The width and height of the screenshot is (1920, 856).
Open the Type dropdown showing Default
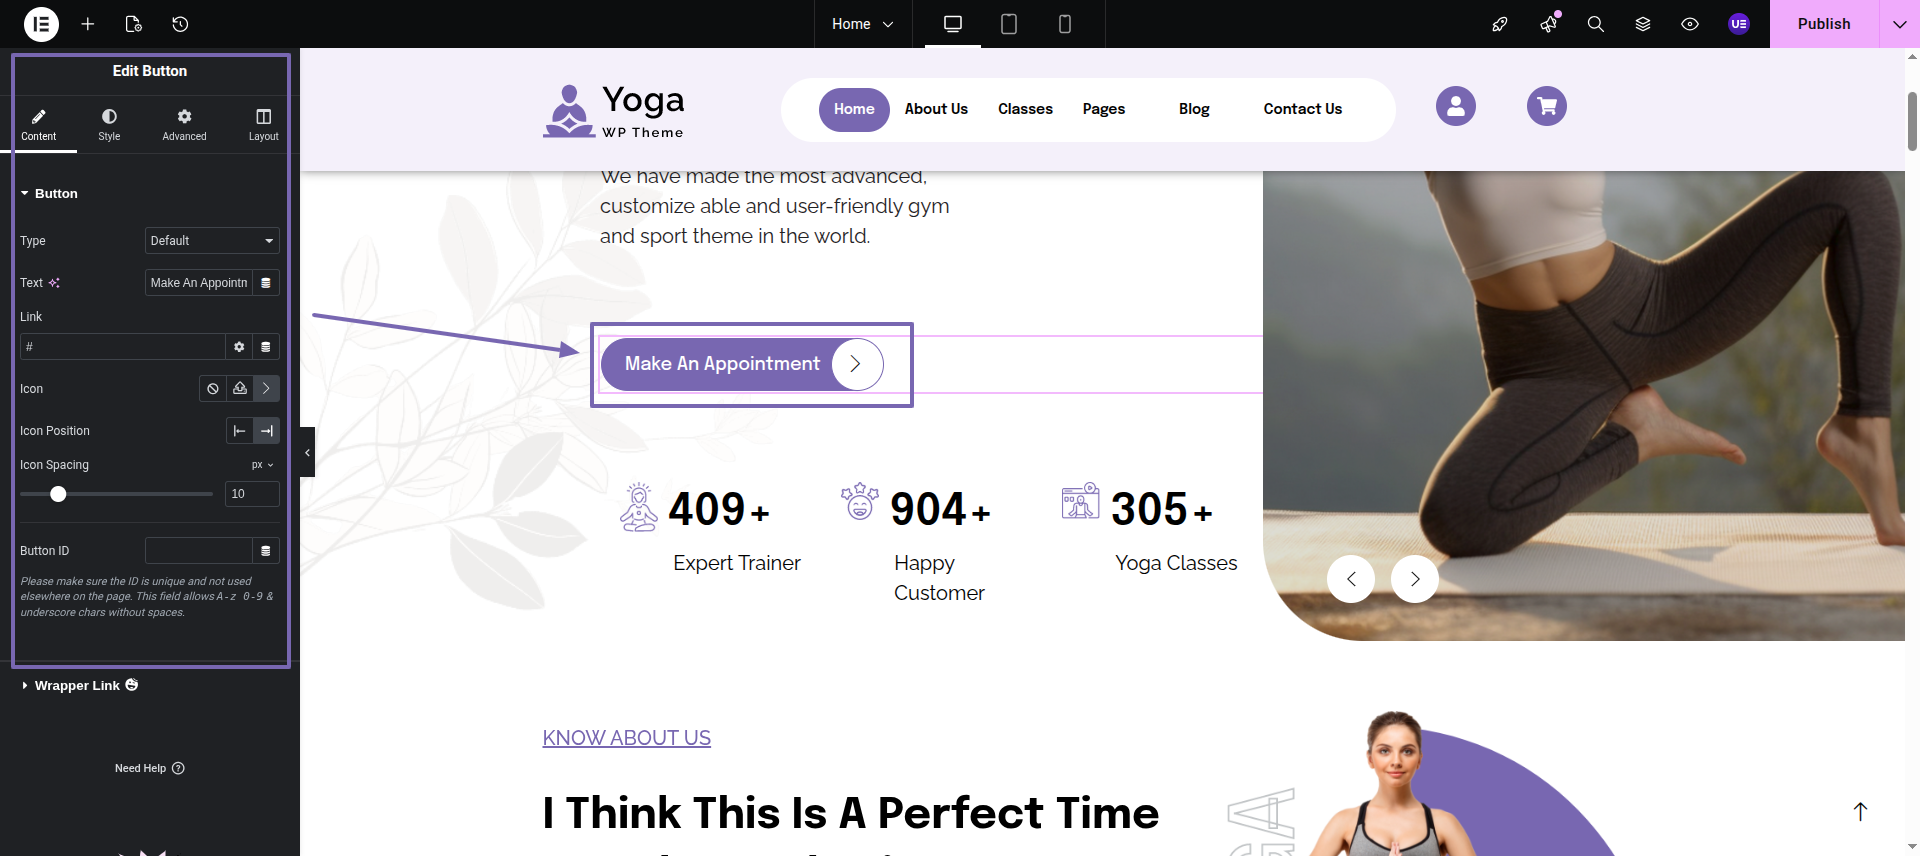pos(212,241)
